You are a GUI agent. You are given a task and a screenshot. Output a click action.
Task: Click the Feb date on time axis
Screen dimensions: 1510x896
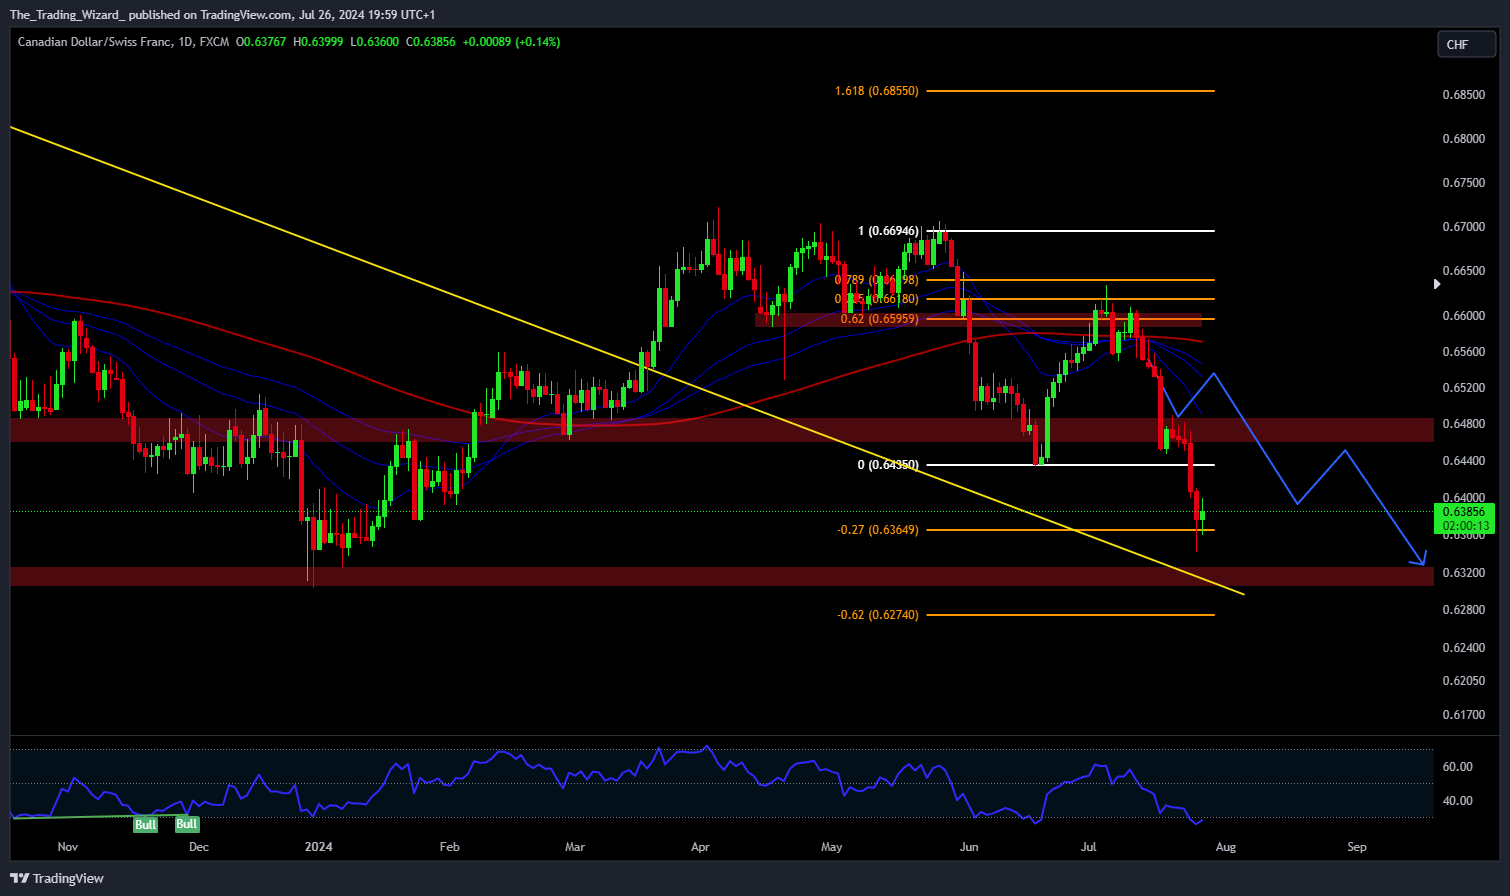450,847
